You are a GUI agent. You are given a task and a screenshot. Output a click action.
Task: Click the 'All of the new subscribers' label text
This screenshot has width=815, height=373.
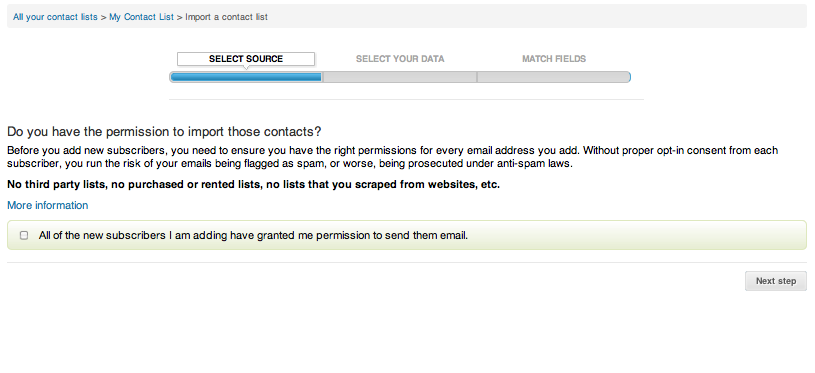point(253,235)
